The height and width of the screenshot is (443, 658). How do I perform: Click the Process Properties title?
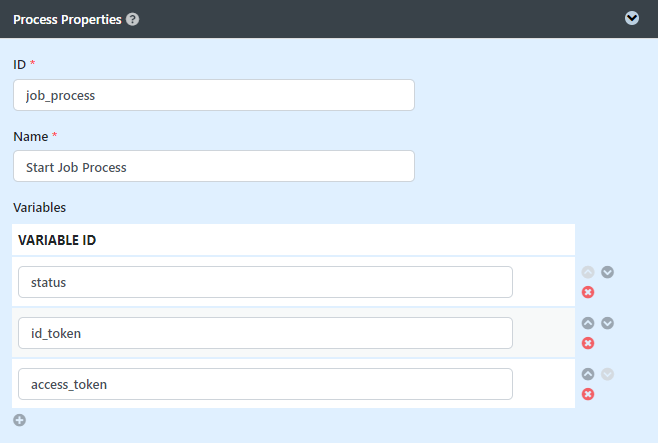coord(67,20)
